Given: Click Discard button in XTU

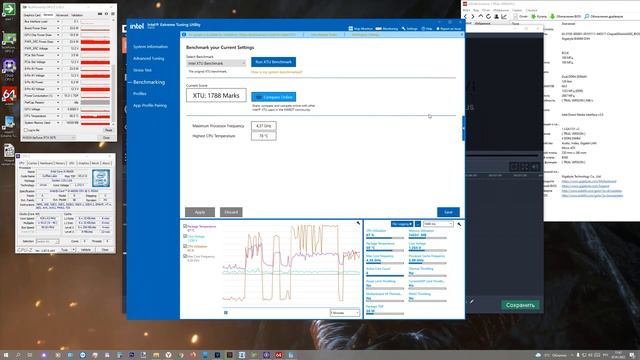Looking at the screenshot, I should 231,212.
